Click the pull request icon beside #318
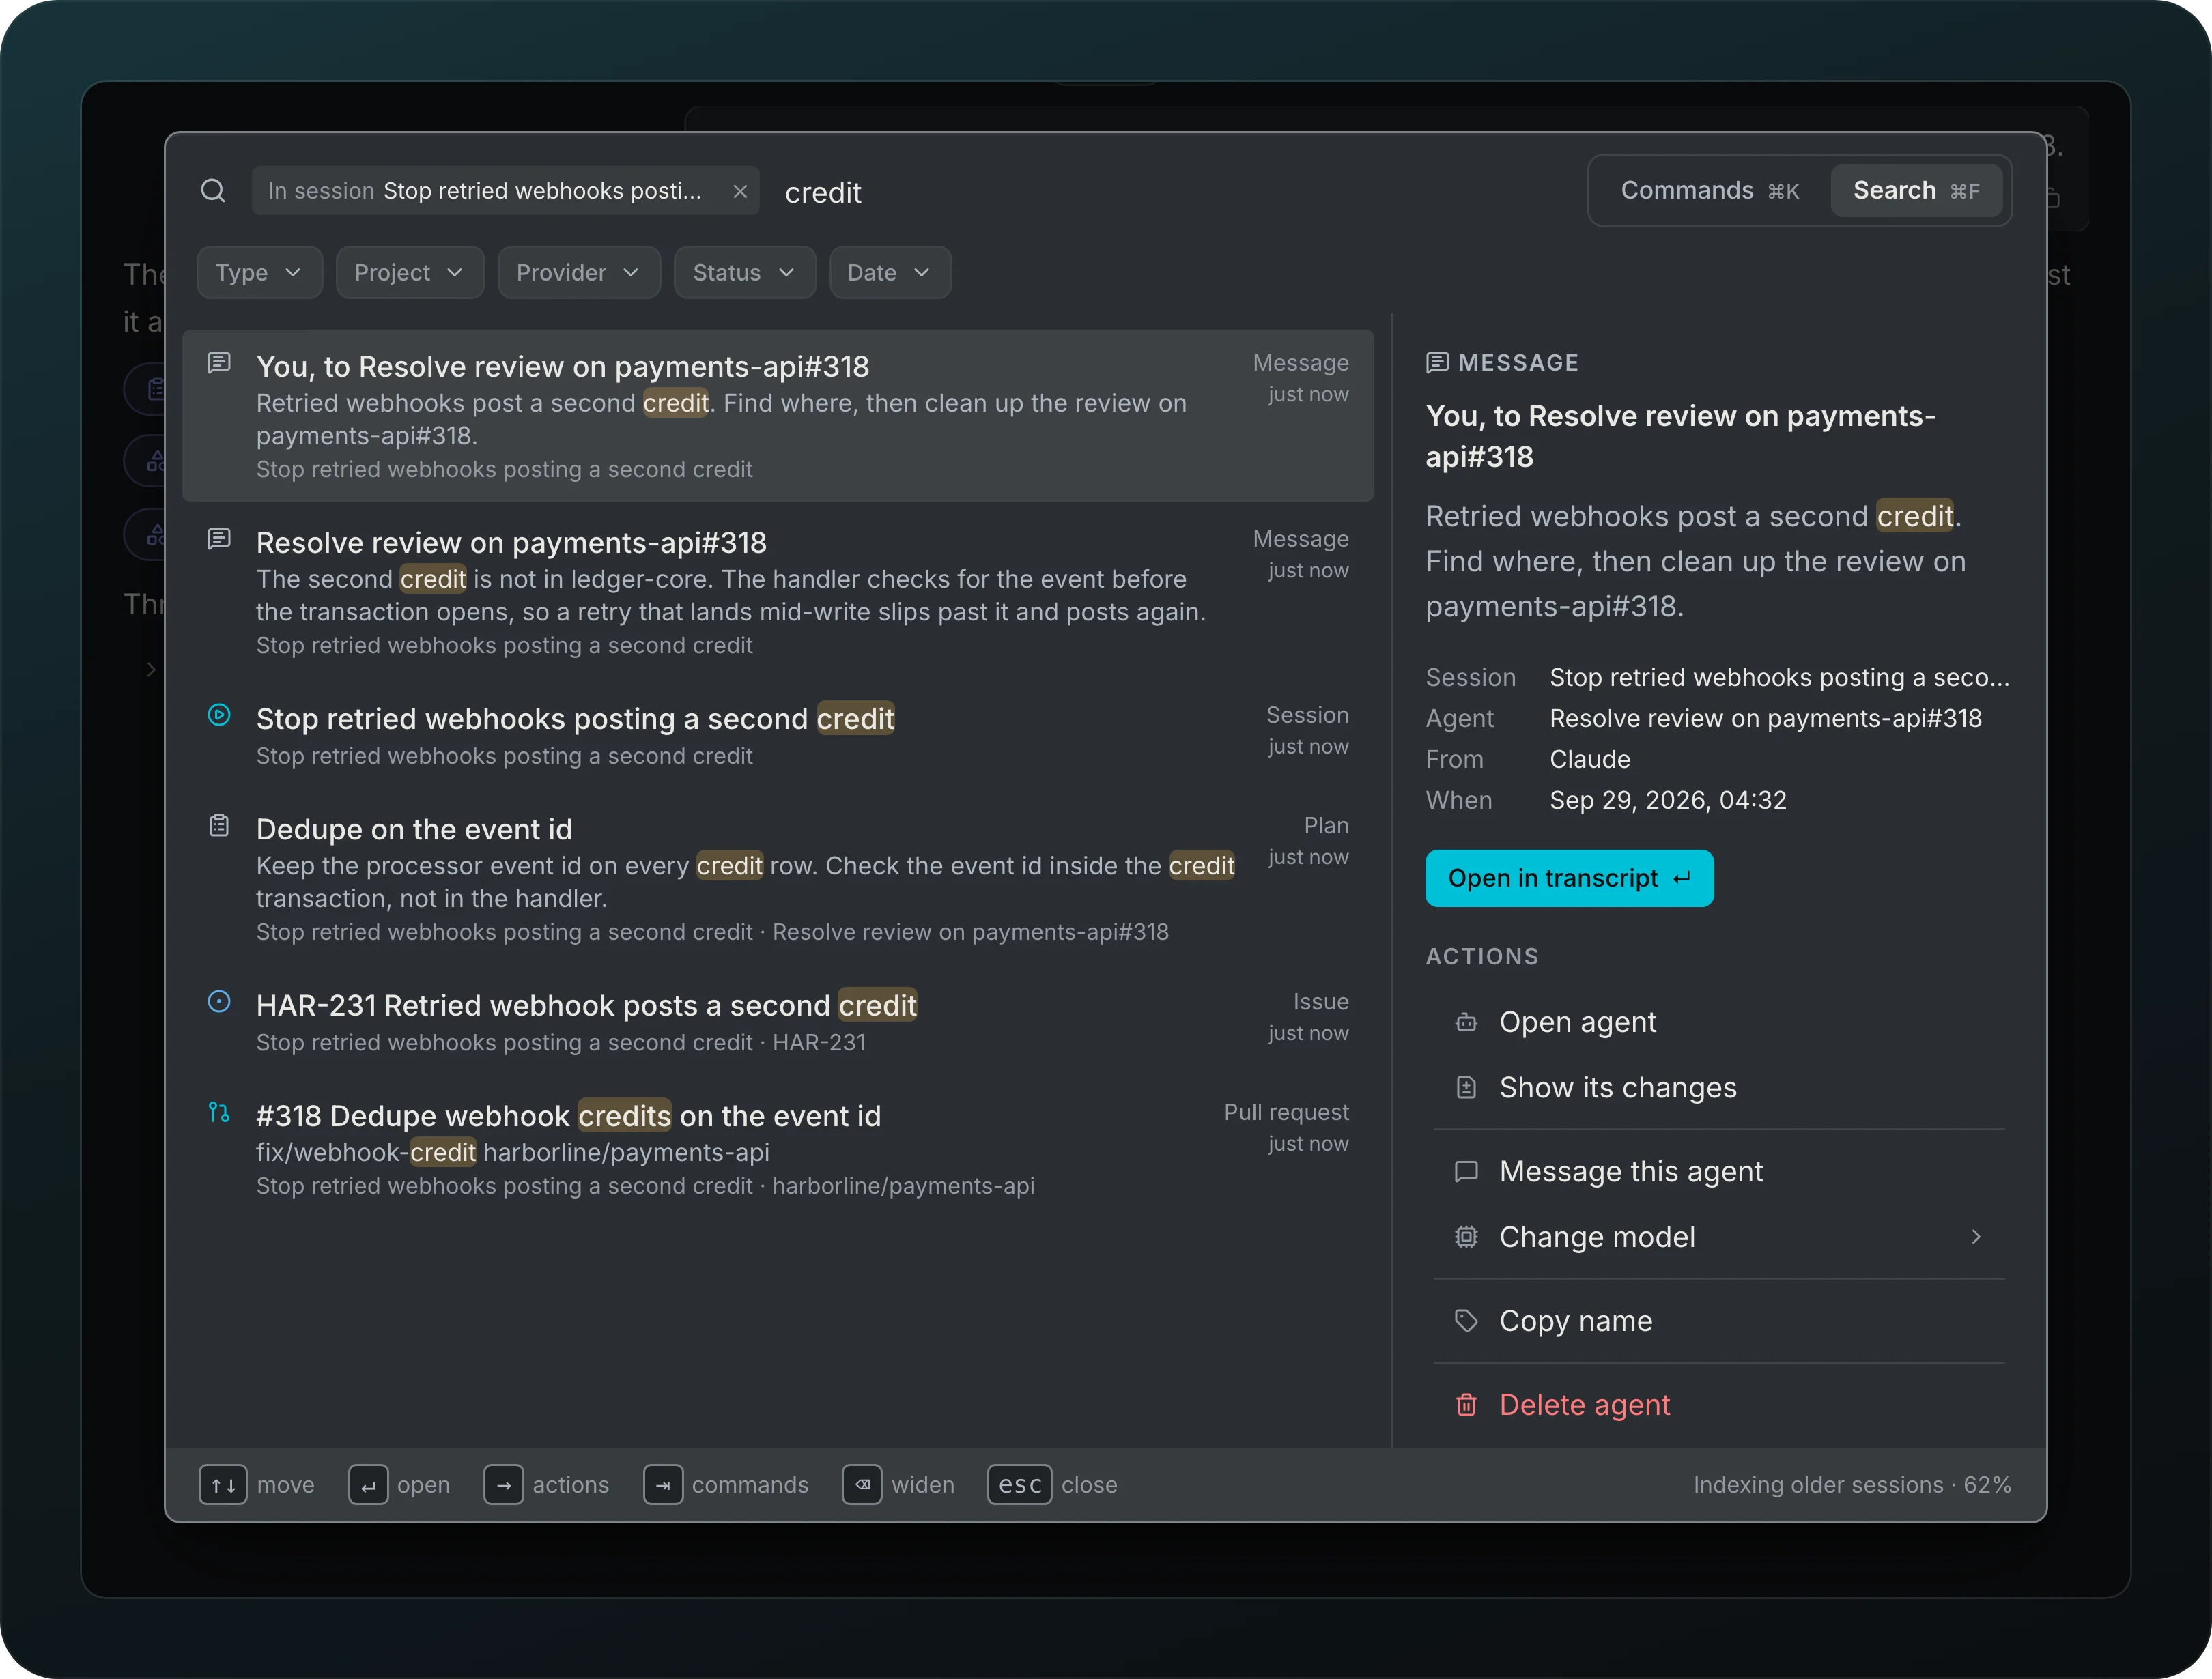This screenshot has width=2212, height=1679. pos(219,1112)
